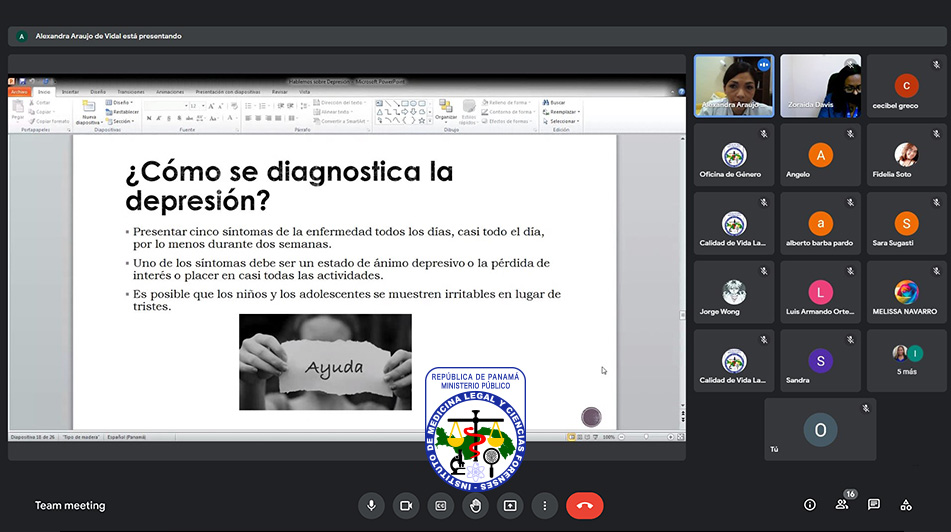
Task: Open the present screen option
Action: [x=510, y=505]
